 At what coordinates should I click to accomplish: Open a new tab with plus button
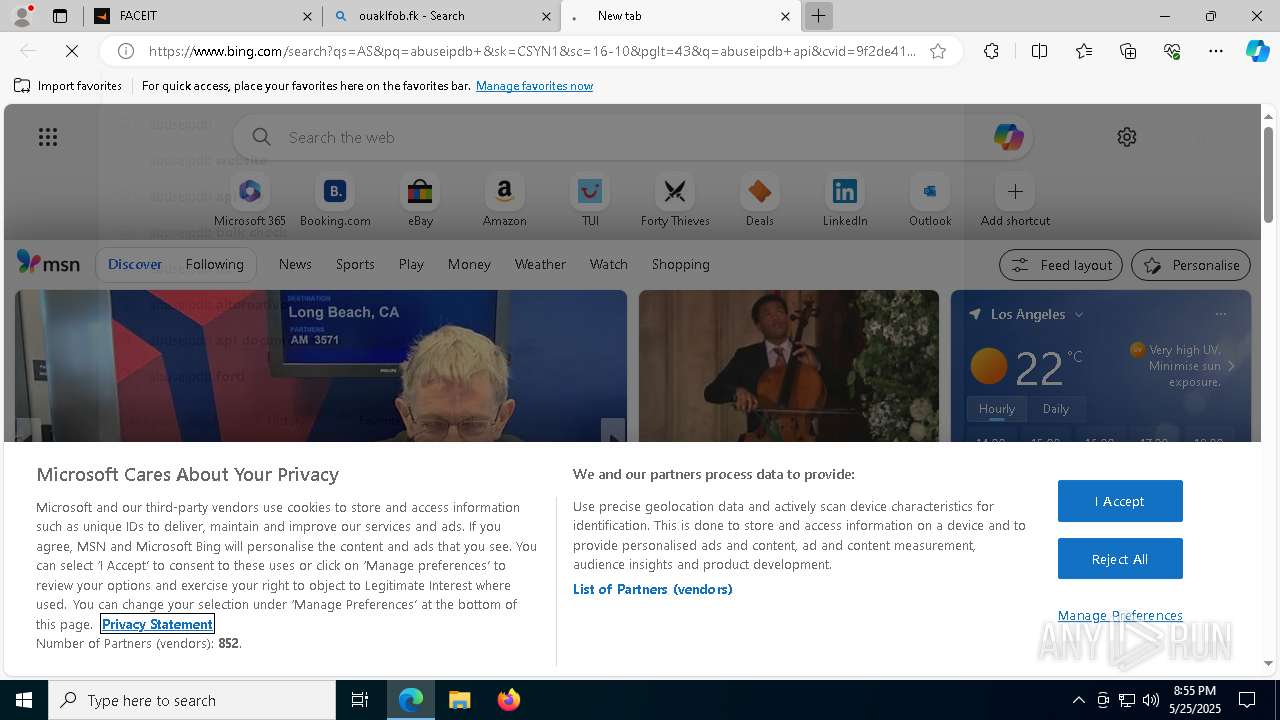[x=818, y=16]
